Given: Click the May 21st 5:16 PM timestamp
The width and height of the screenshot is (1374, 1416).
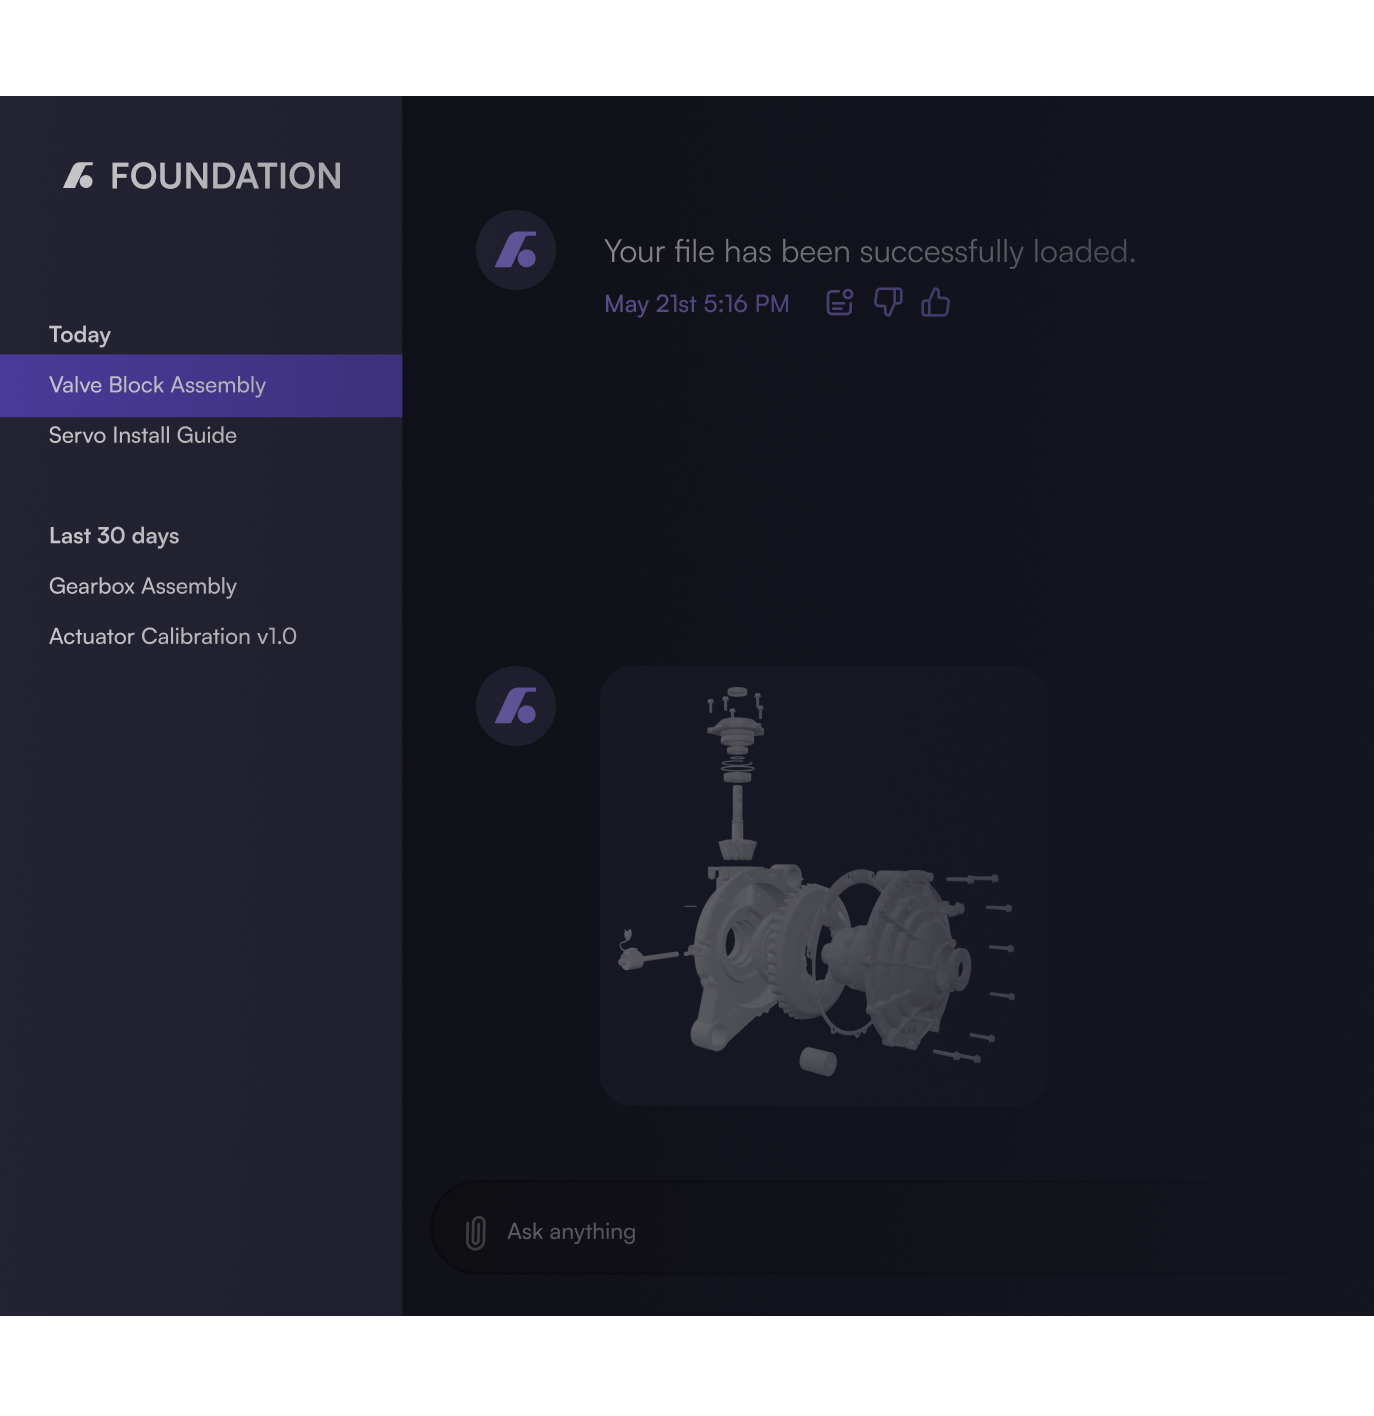Looking at the screenshot, I should pyautogui.click(x=697, y=303).
